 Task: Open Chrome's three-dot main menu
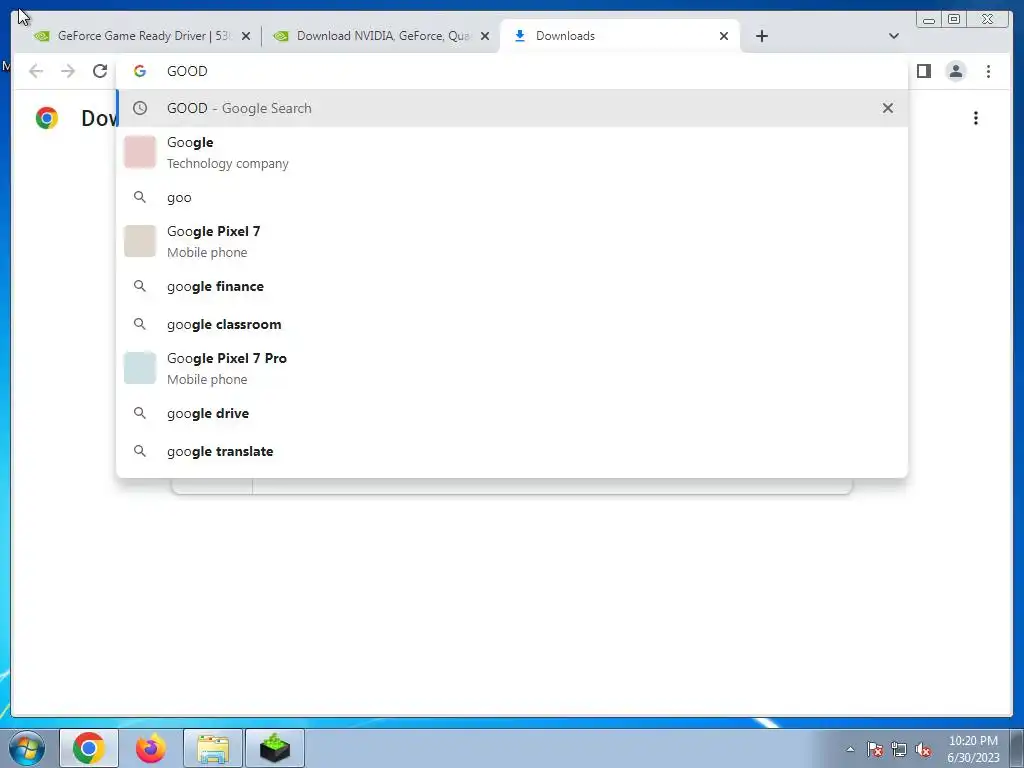tap(988, 71)
